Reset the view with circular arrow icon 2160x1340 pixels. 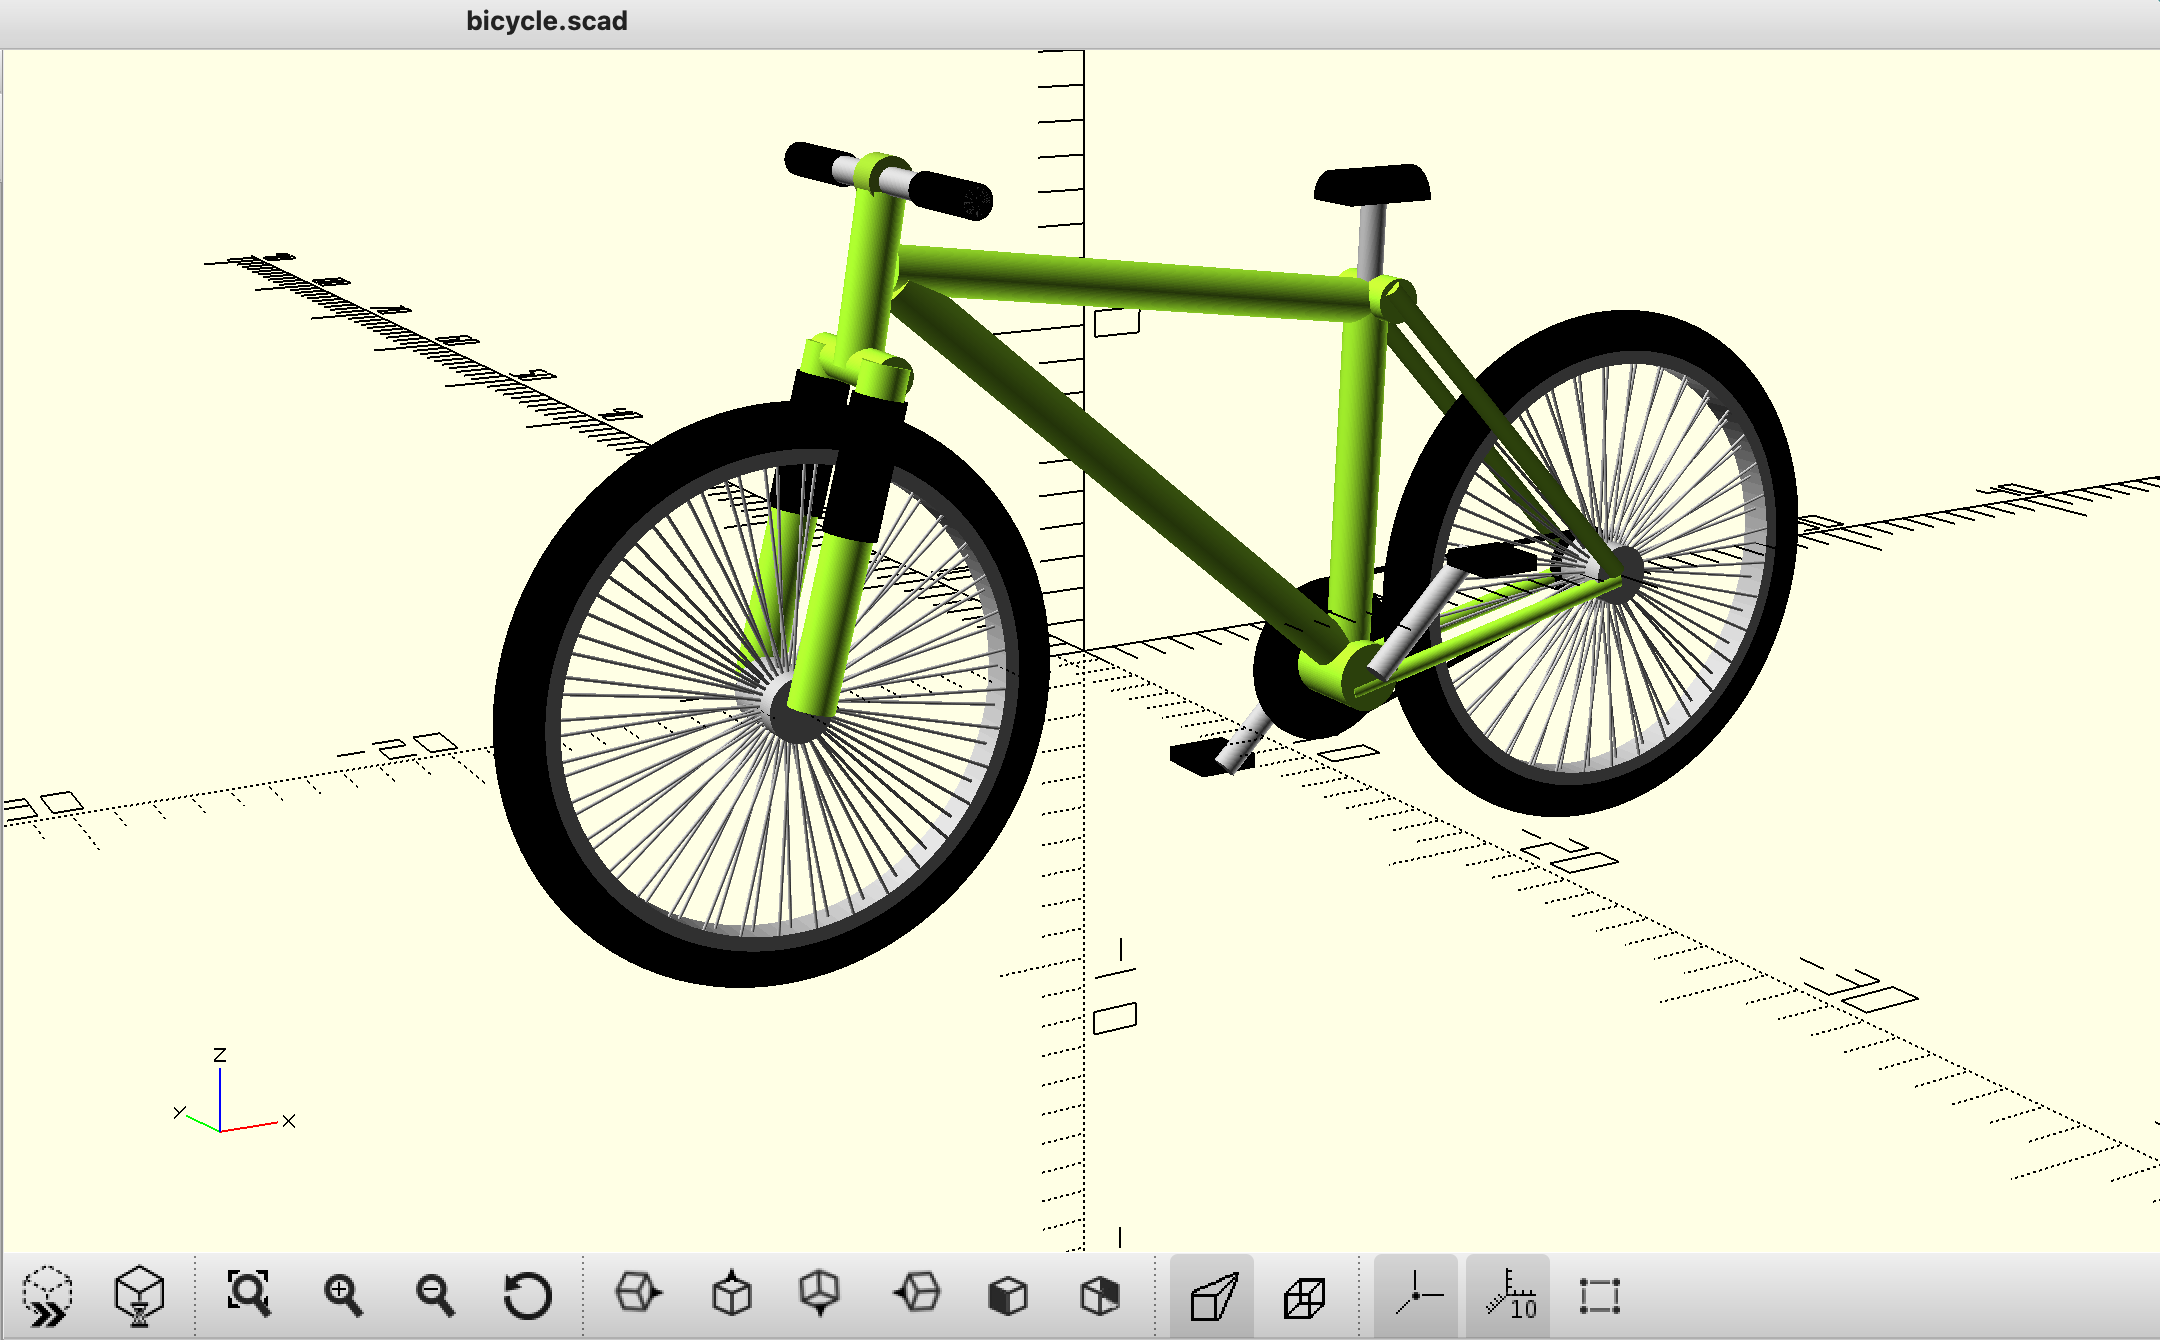pos(527,1296)
